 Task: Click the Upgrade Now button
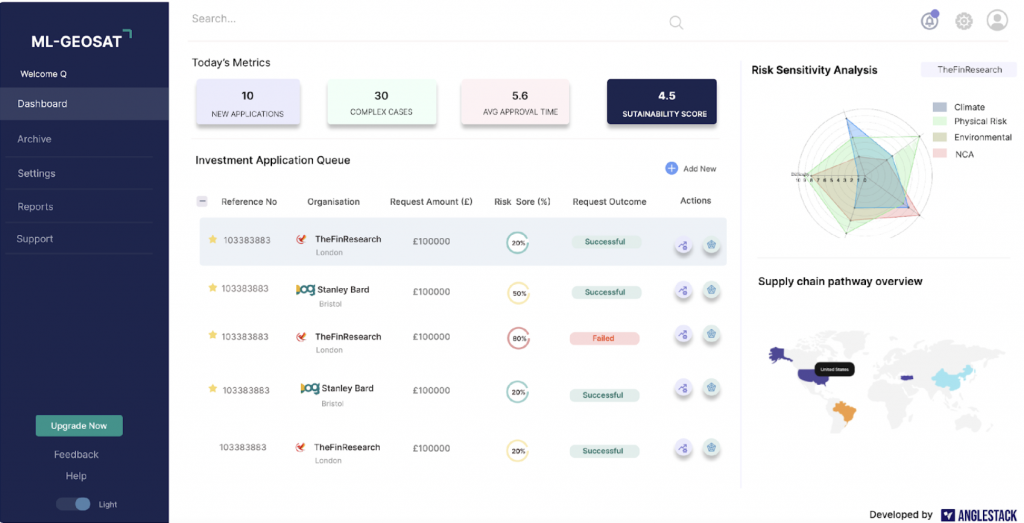[79, 426]
